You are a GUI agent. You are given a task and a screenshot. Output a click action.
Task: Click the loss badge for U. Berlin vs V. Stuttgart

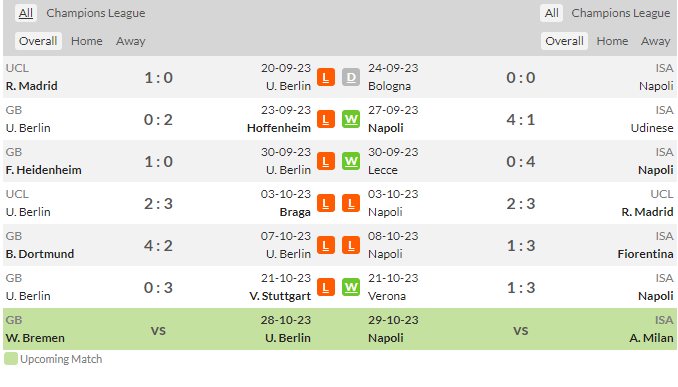[x=326, y=287]
